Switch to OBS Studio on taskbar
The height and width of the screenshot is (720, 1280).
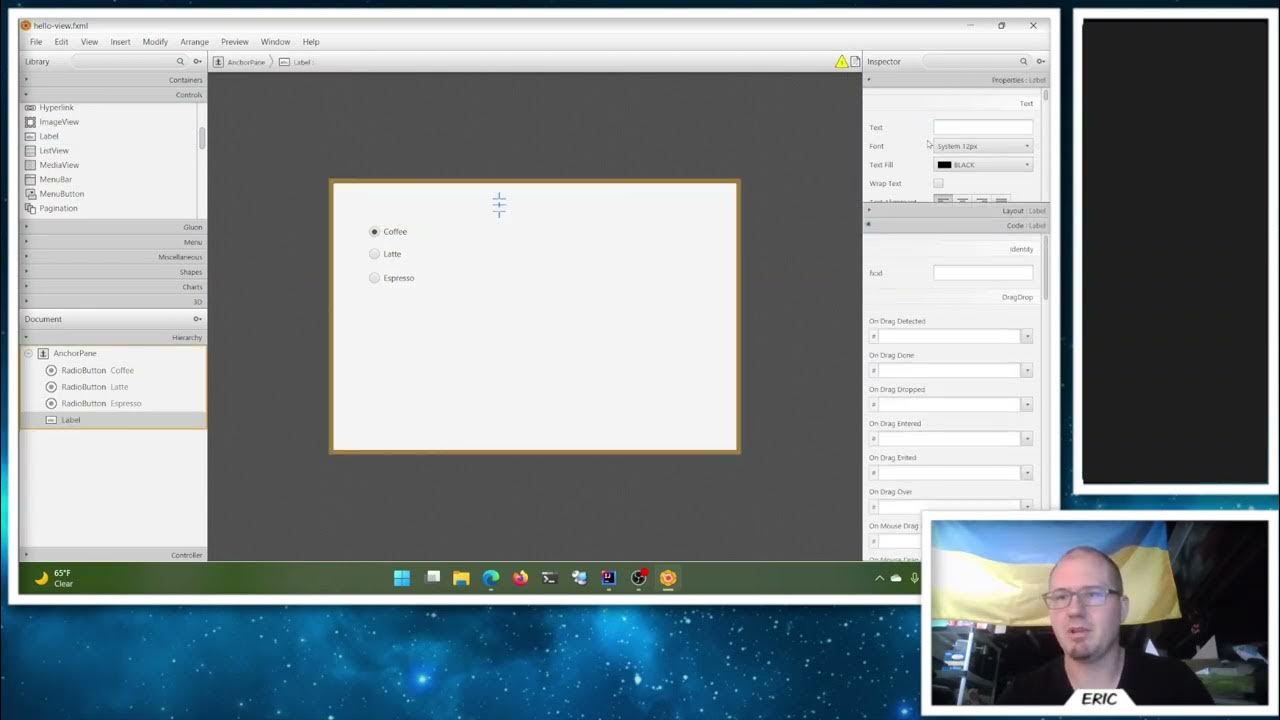[638, 578]
